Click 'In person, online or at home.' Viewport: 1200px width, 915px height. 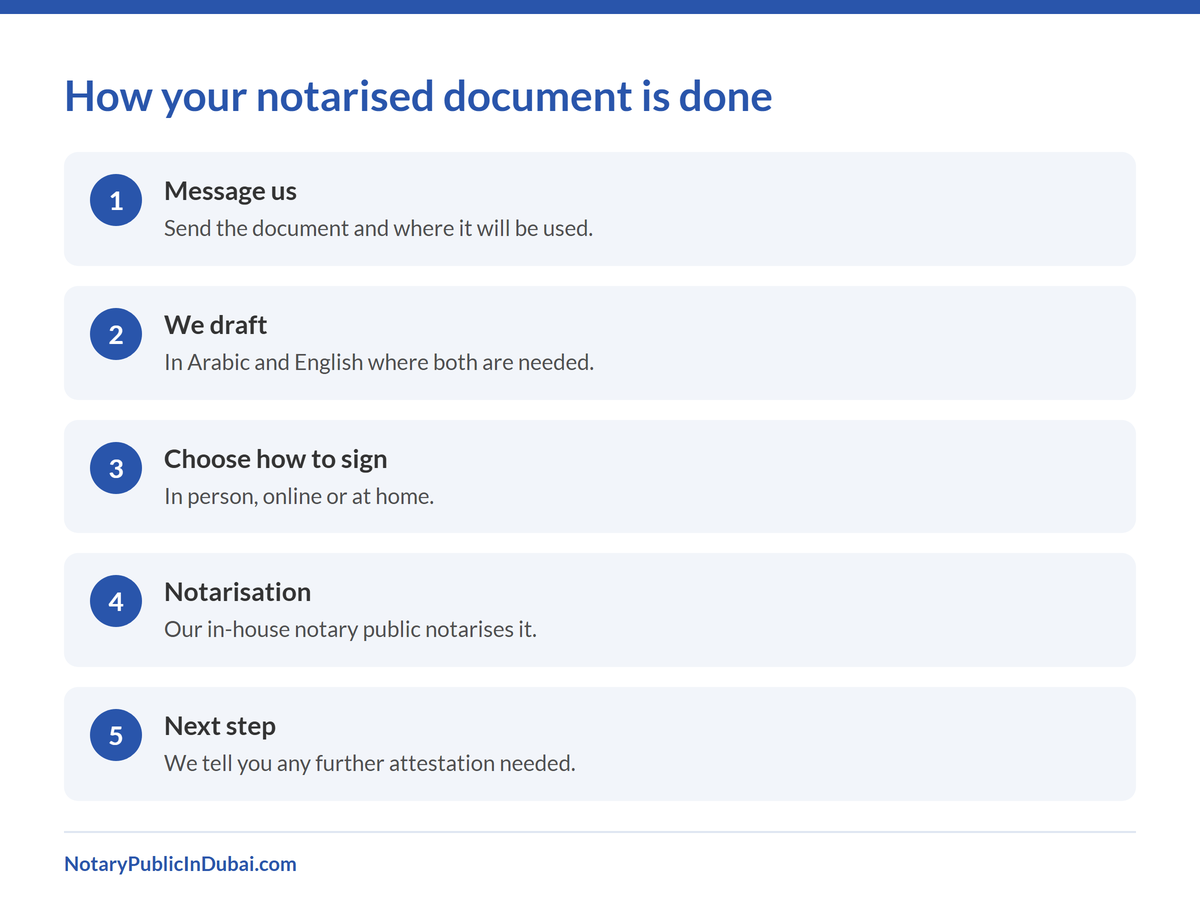(x=298, y=496)
